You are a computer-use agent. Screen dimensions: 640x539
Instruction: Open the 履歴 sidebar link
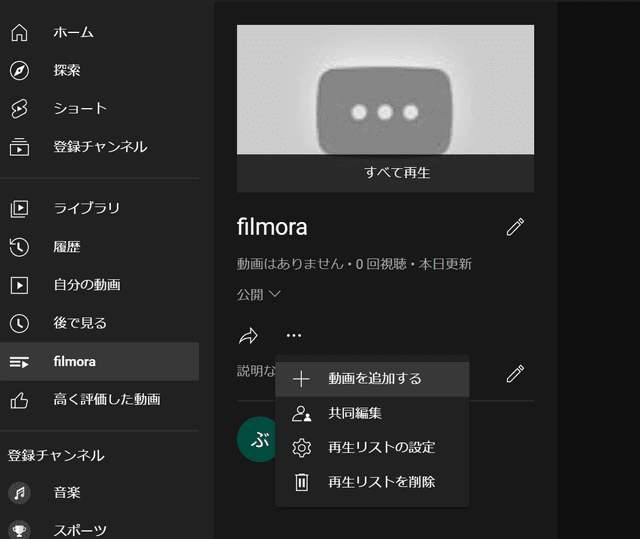(100, 247)
